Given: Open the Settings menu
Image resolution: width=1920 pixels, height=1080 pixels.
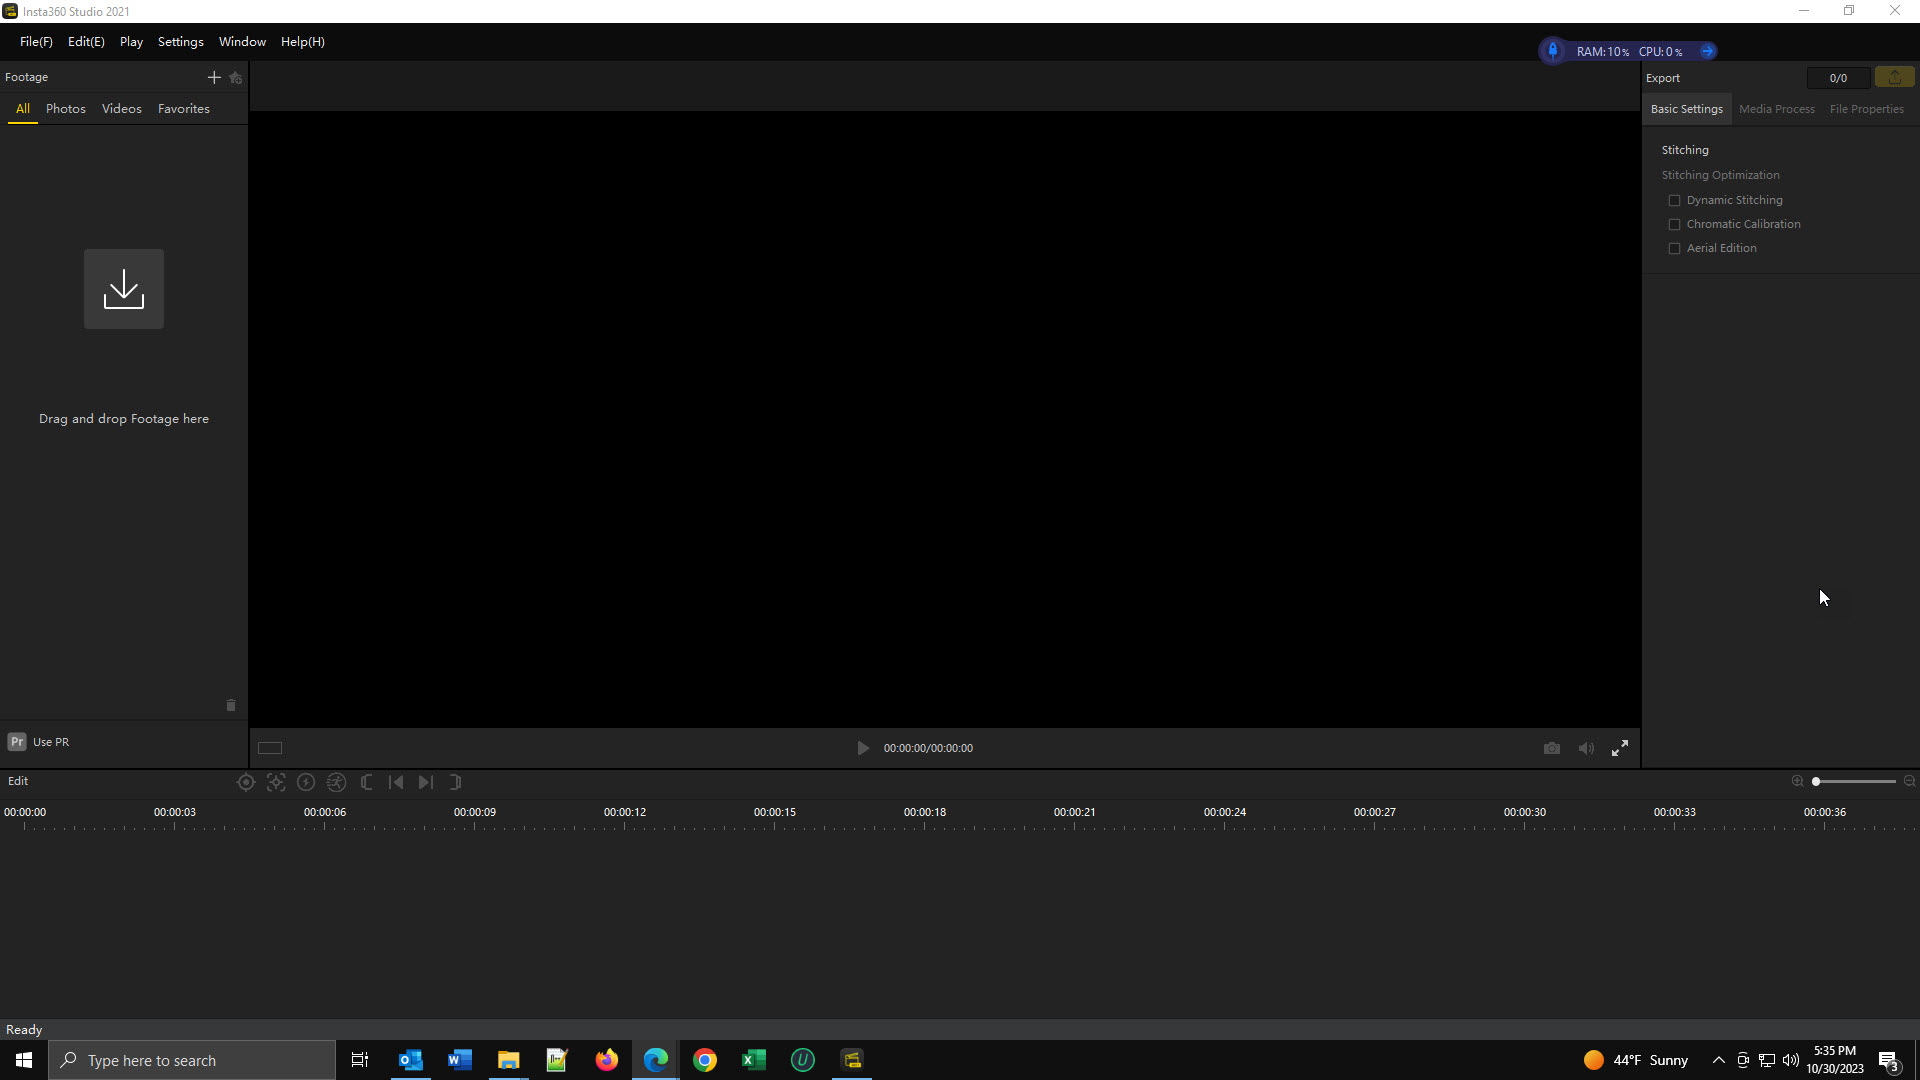Looking at the screenshot, I should (x=180, y=42).
